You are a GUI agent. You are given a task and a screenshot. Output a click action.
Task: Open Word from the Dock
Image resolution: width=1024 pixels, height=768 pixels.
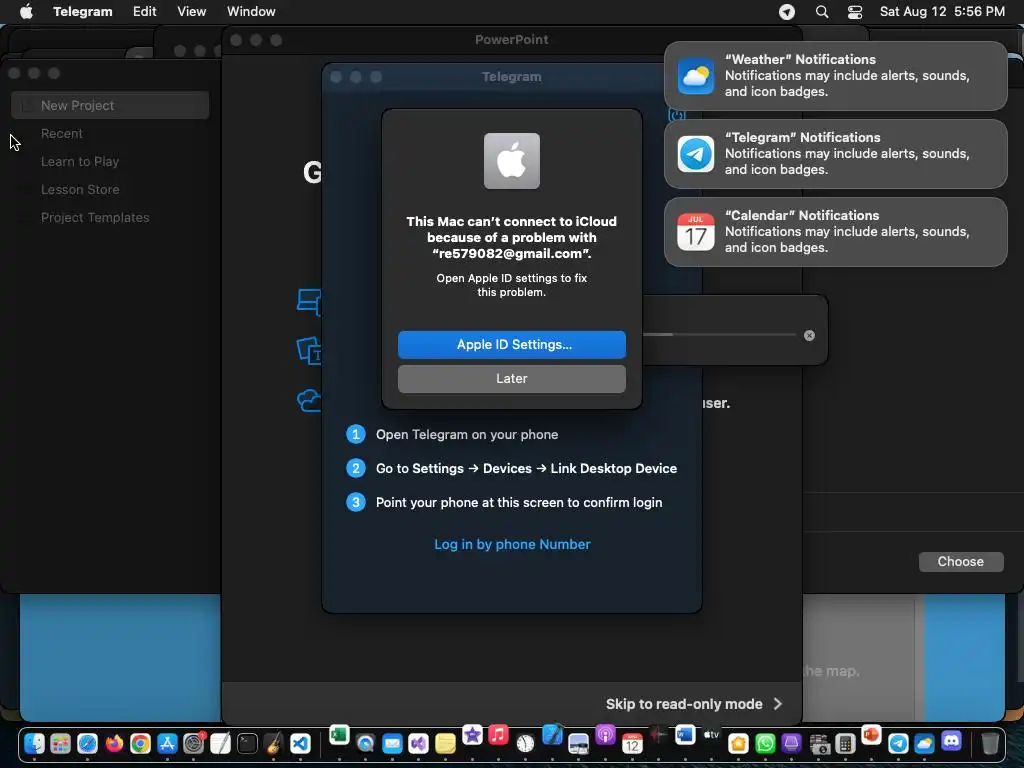tap(685, 735)
